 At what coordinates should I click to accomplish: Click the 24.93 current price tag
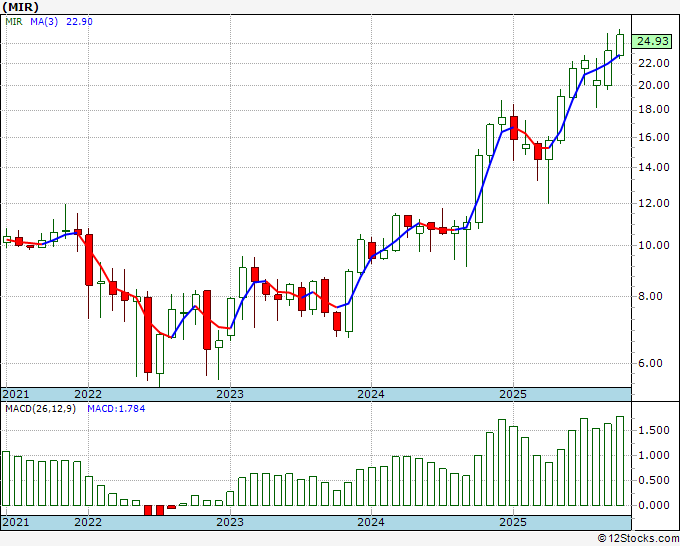click(653, 41)
